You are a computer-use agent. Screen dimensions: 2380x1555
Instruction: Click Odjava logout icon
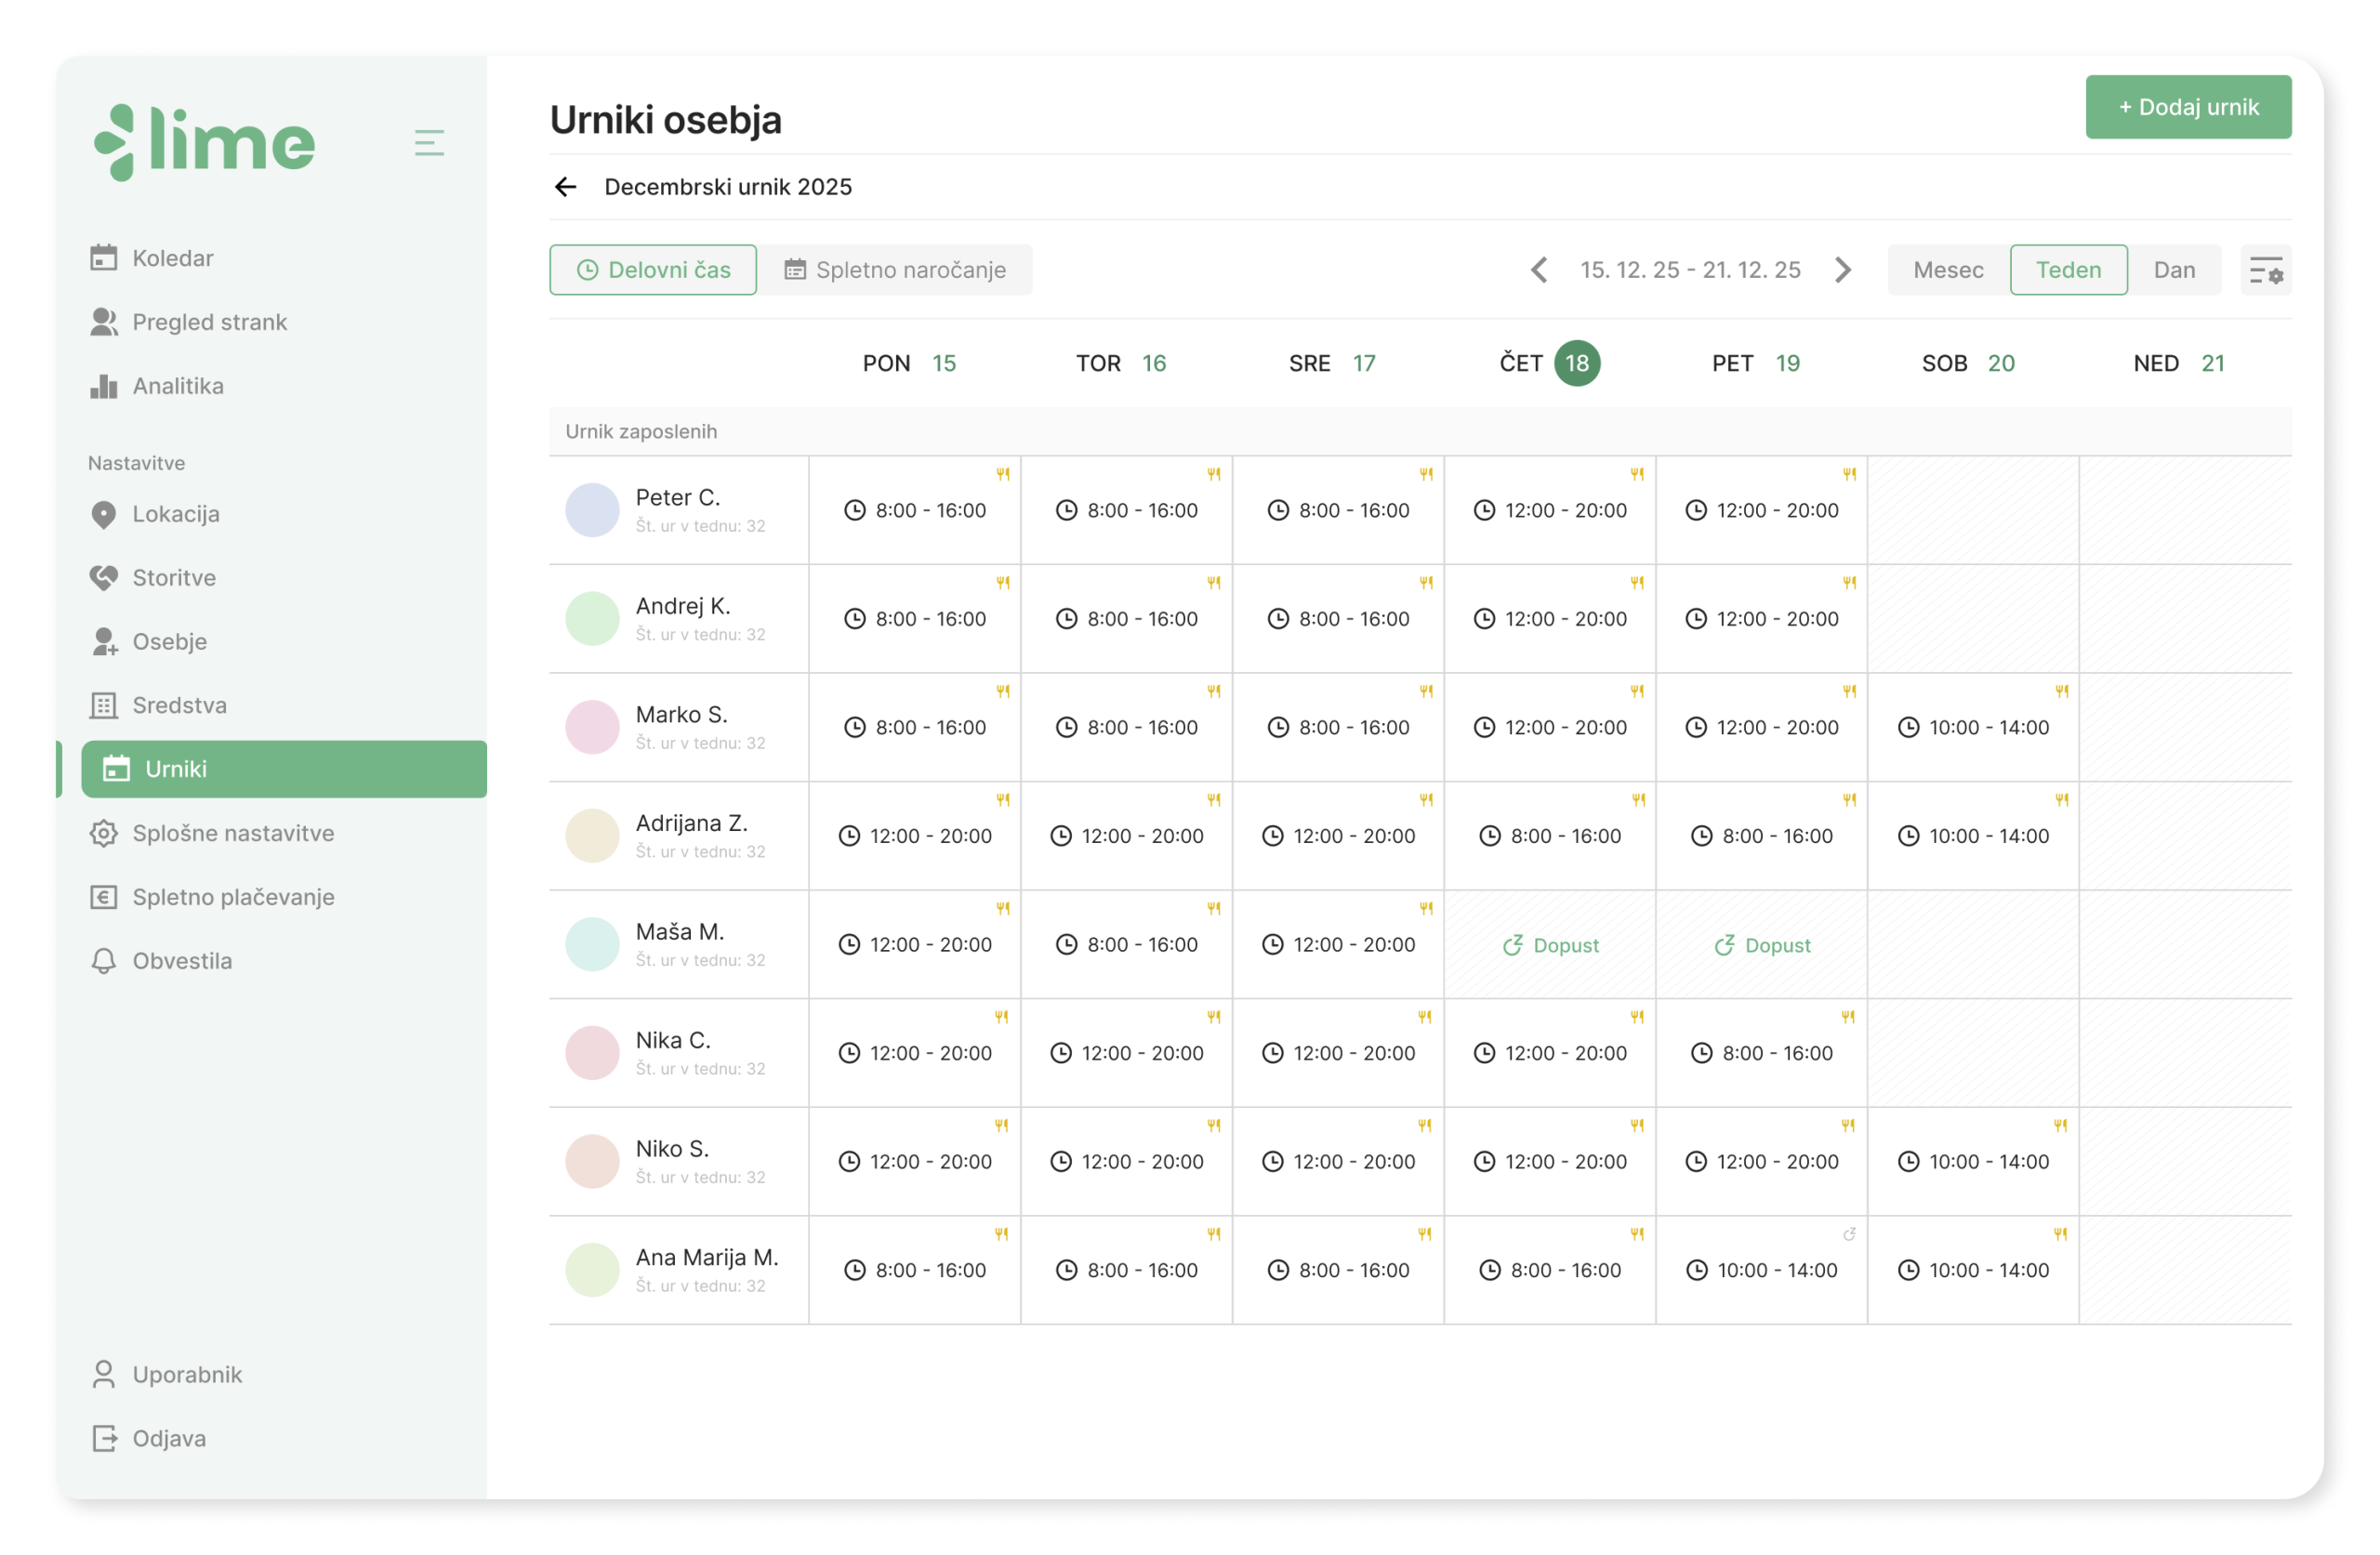(104, 1438)
